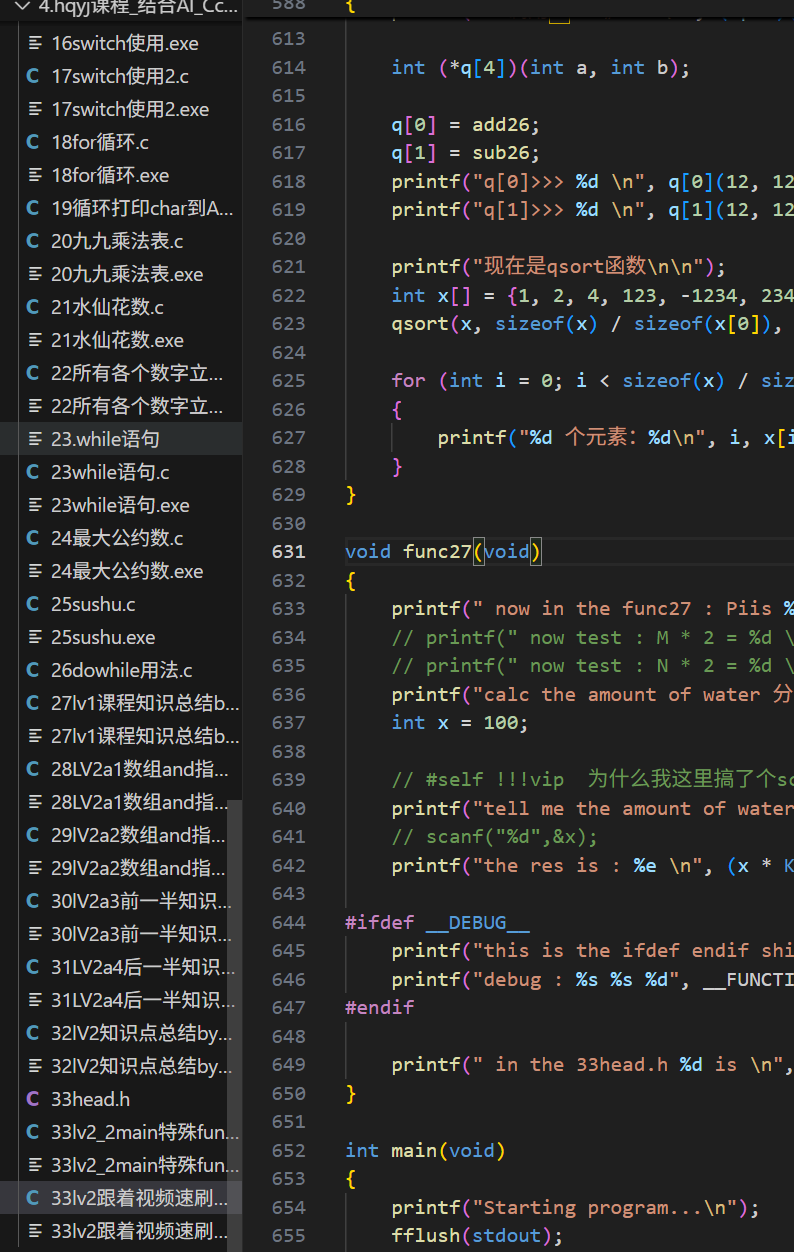Click the C icon beside 22所有各个数字立...
The height and width of the screenshot is (1252, 794).
(x=33, y=373)
